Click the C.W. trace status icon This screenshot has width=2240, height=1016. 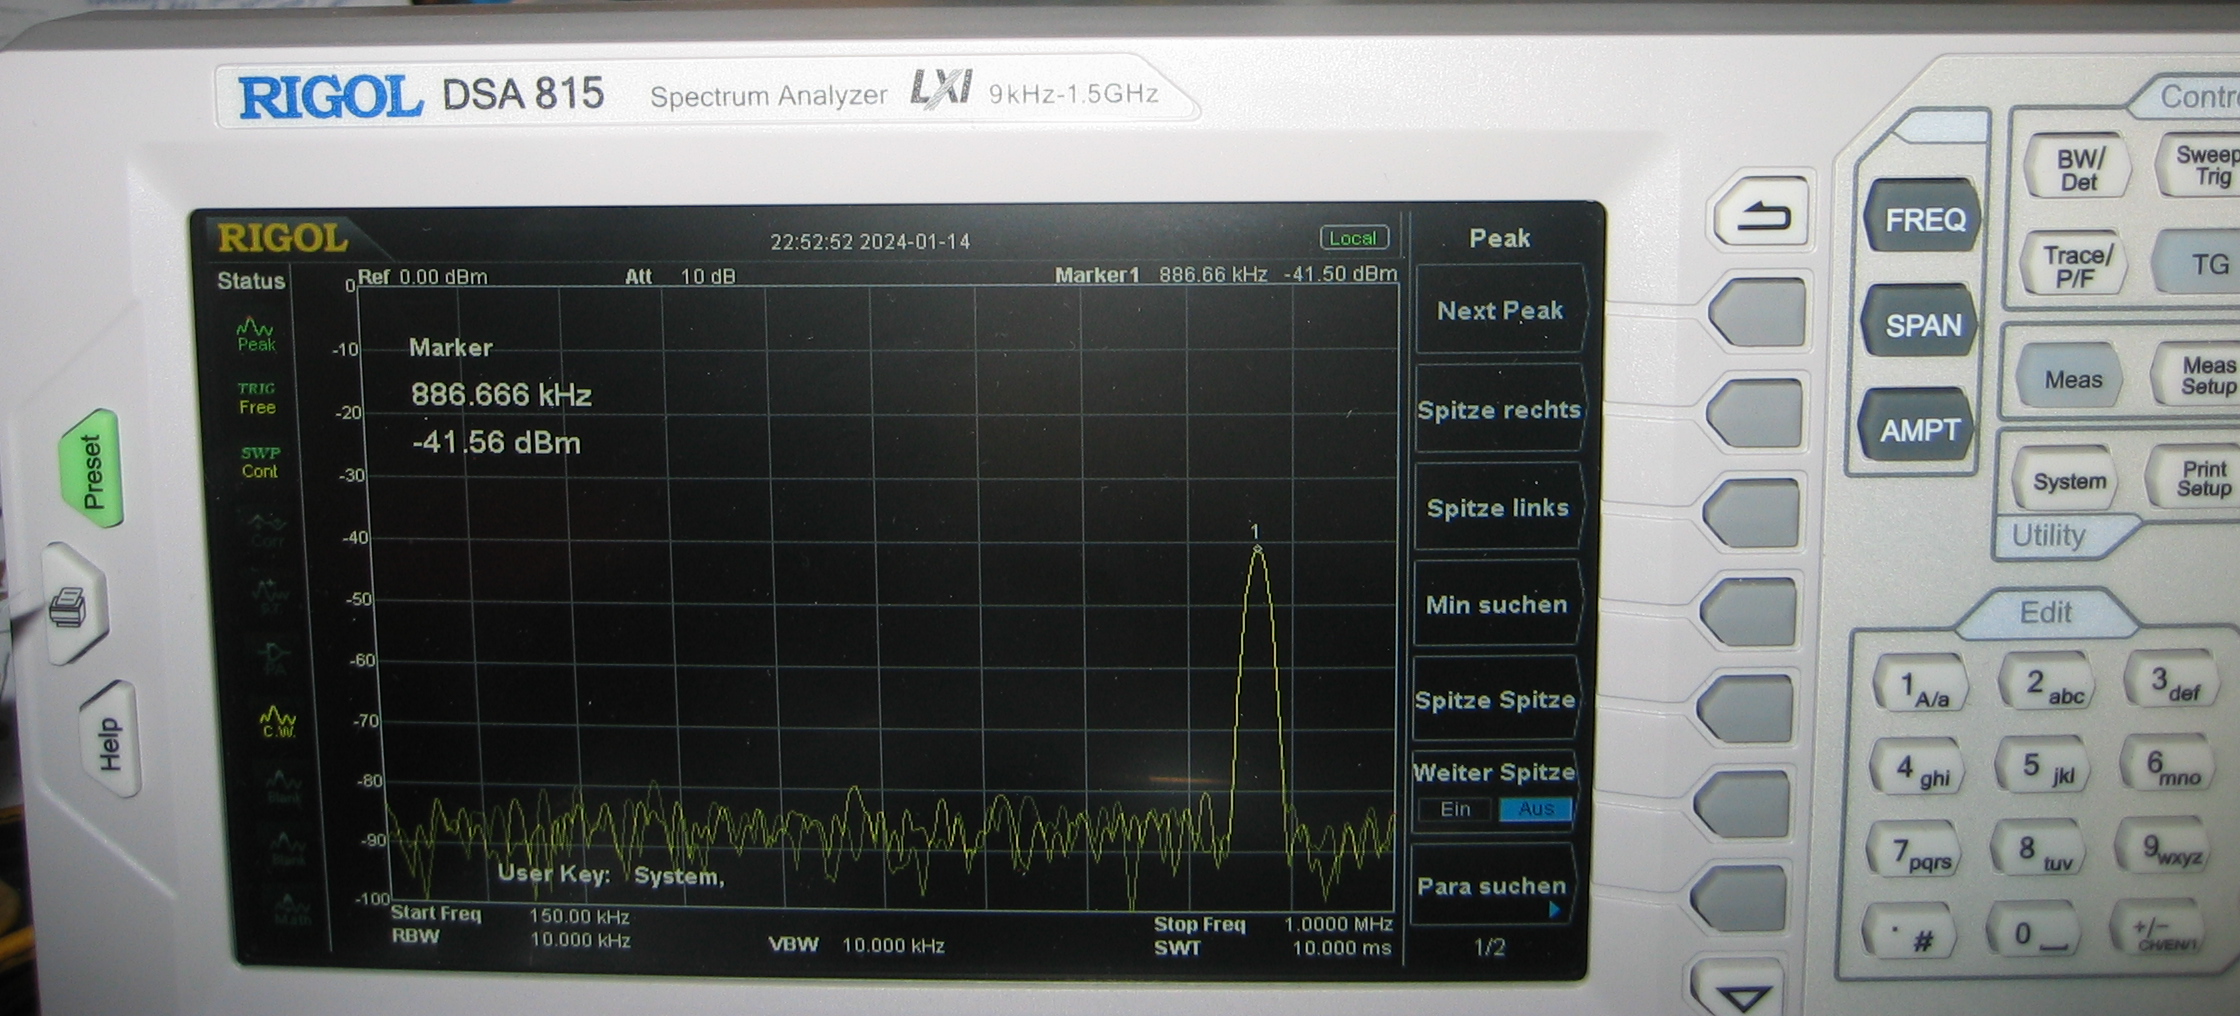277,723
